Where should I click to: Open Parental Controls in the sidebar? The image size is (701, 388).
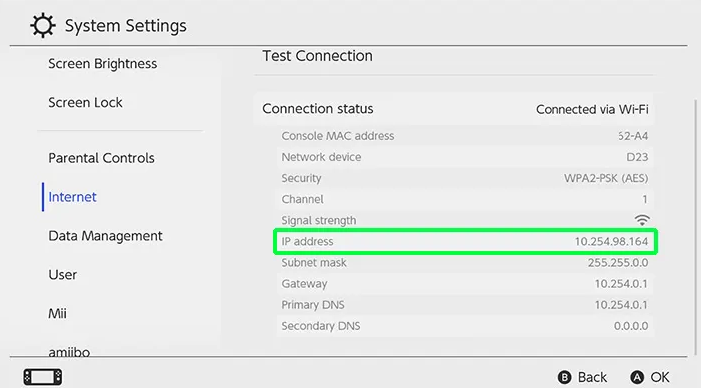point(101,158)
